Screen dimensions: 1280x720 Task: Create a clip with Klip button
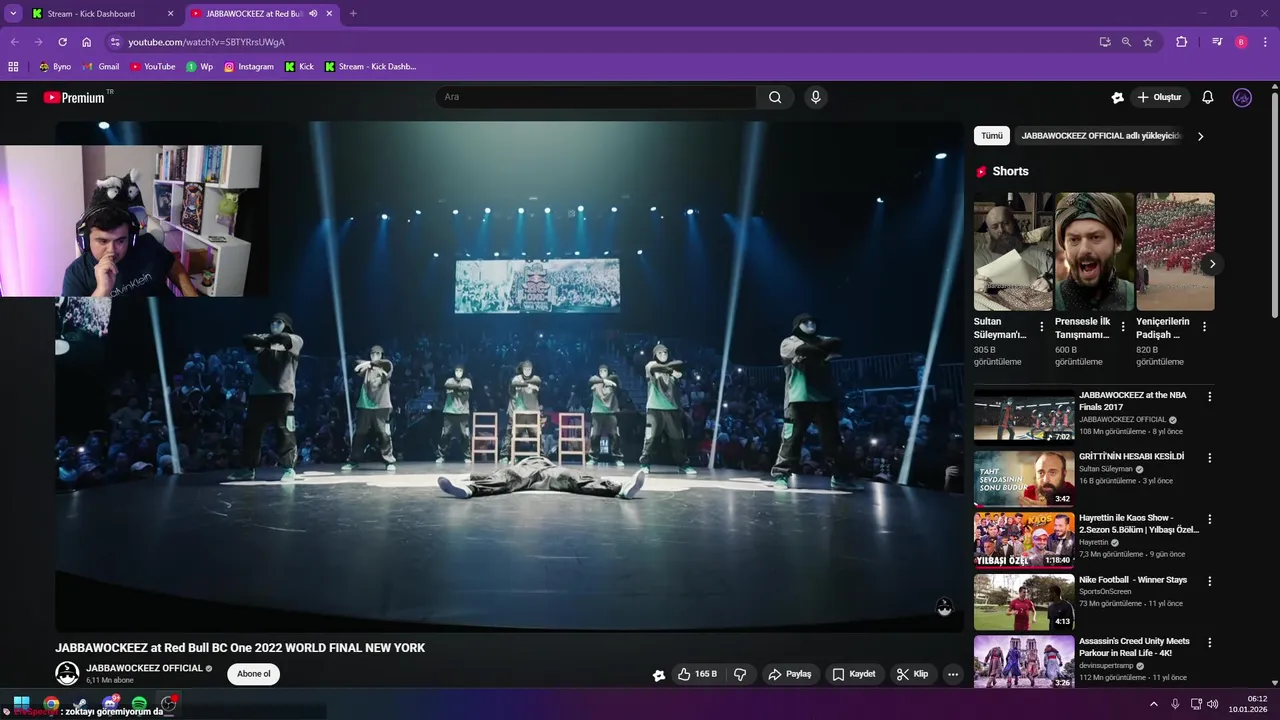[912, 674]
